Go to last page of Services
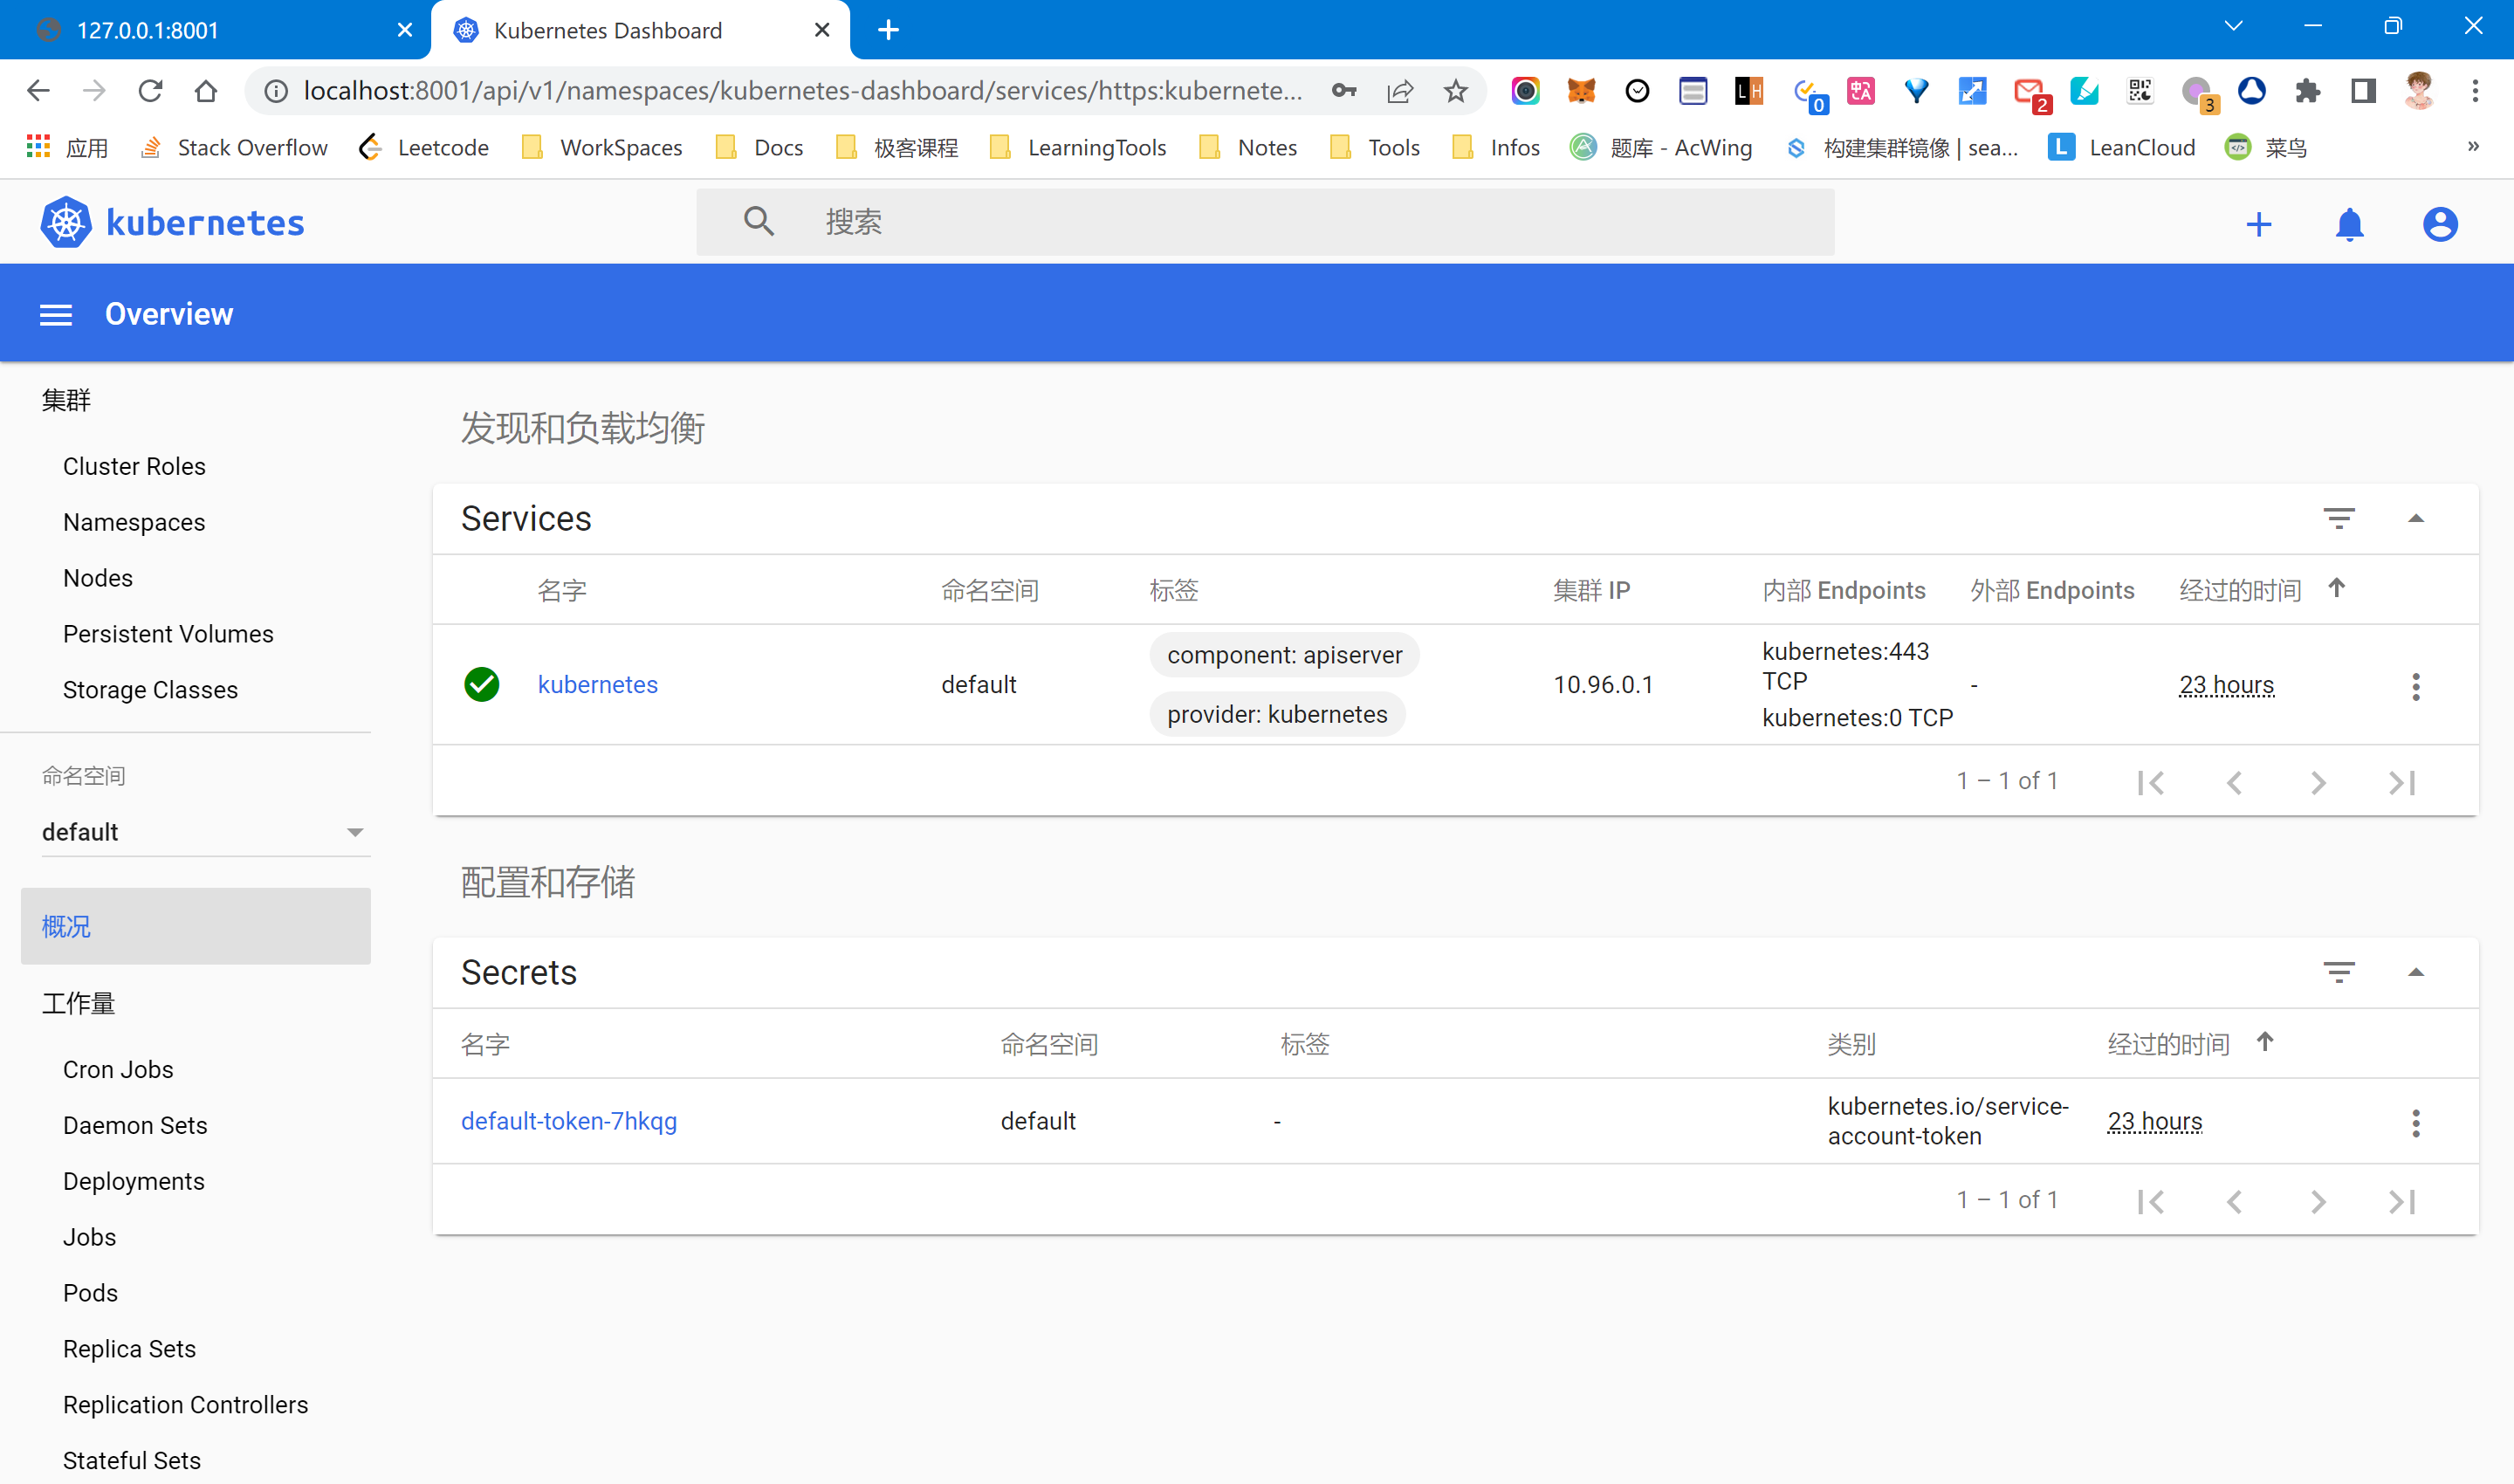The width and height of the screenshot is (2514, 1484). coord(2402,782)
